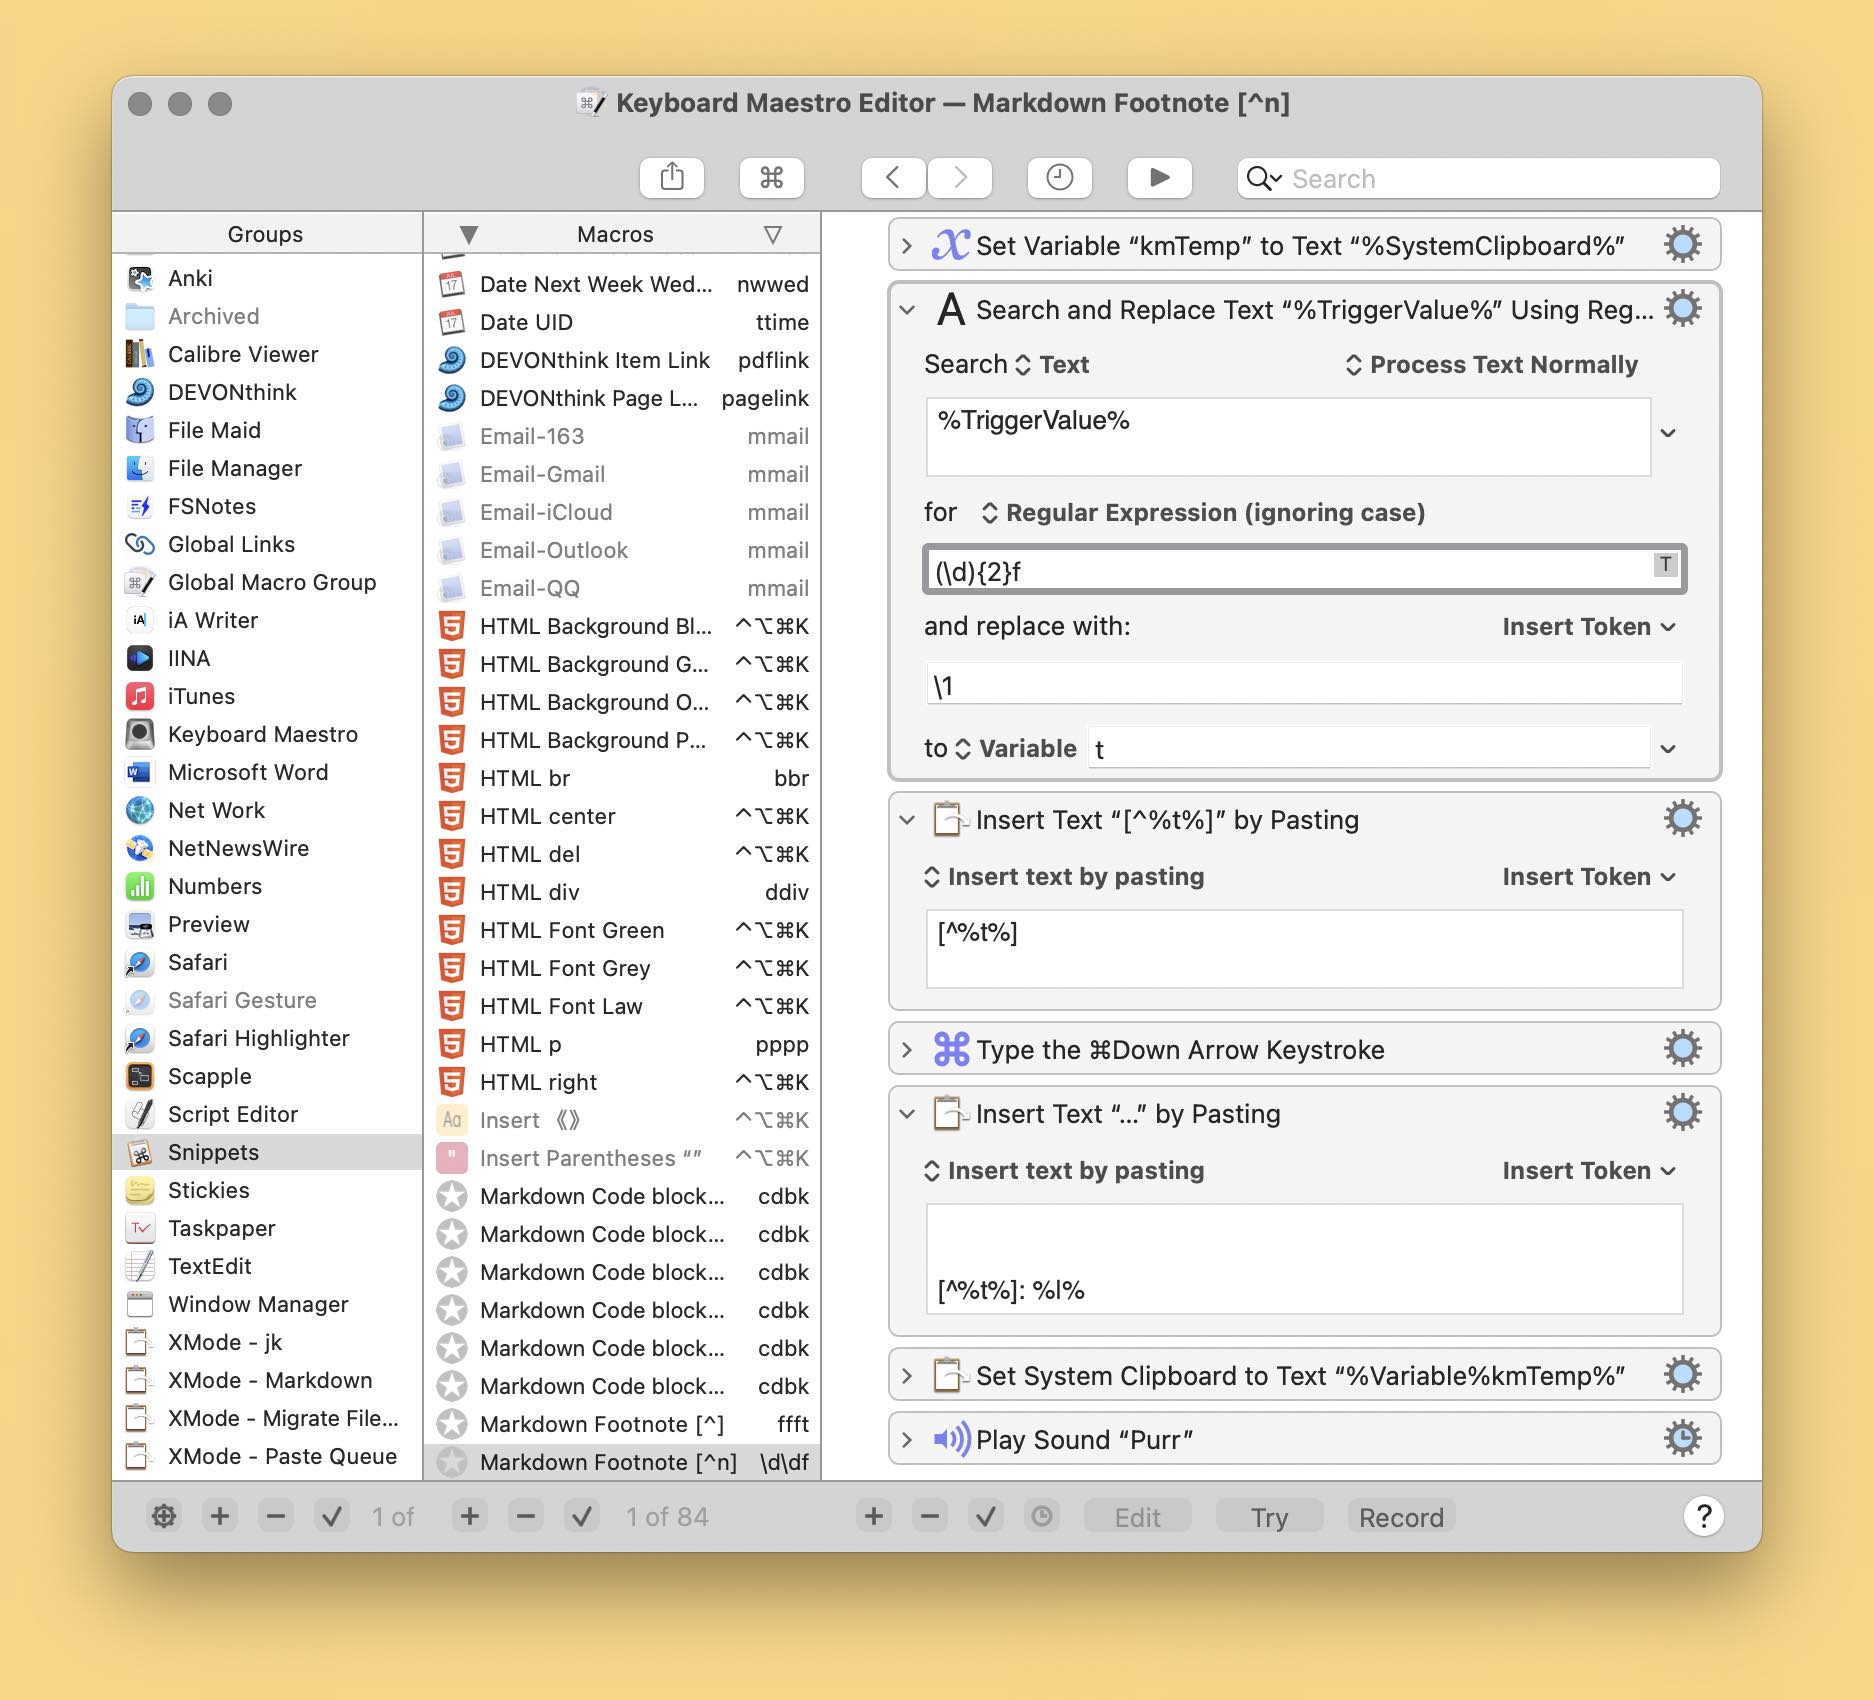Open gear menu for Set System Clipboard action

point(1682,1374)
